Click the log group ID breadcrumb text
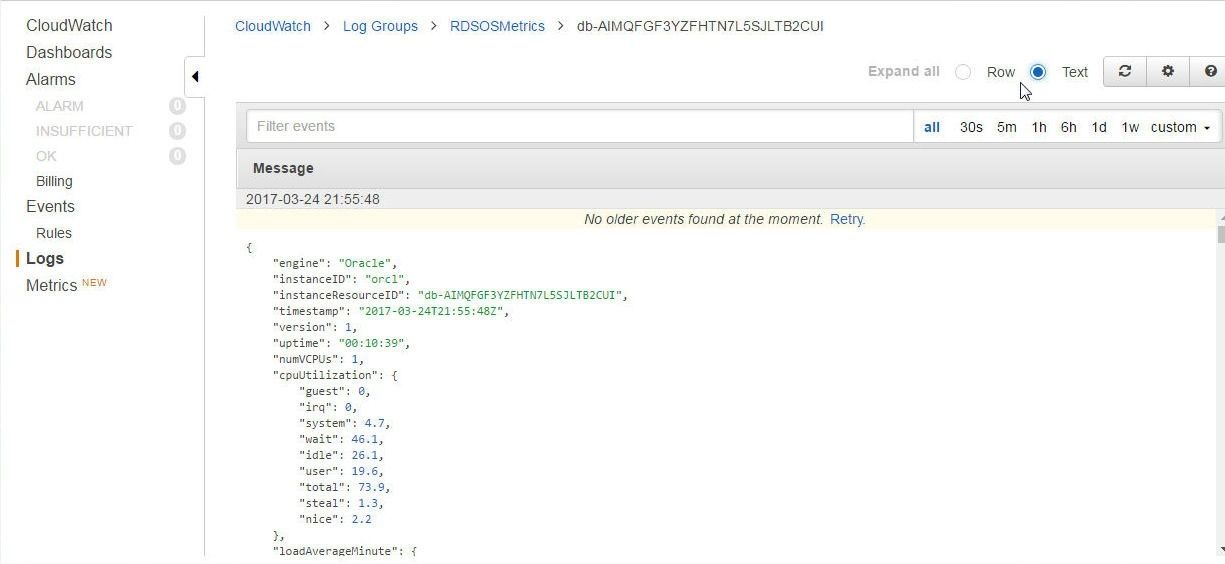 point(700,26)
